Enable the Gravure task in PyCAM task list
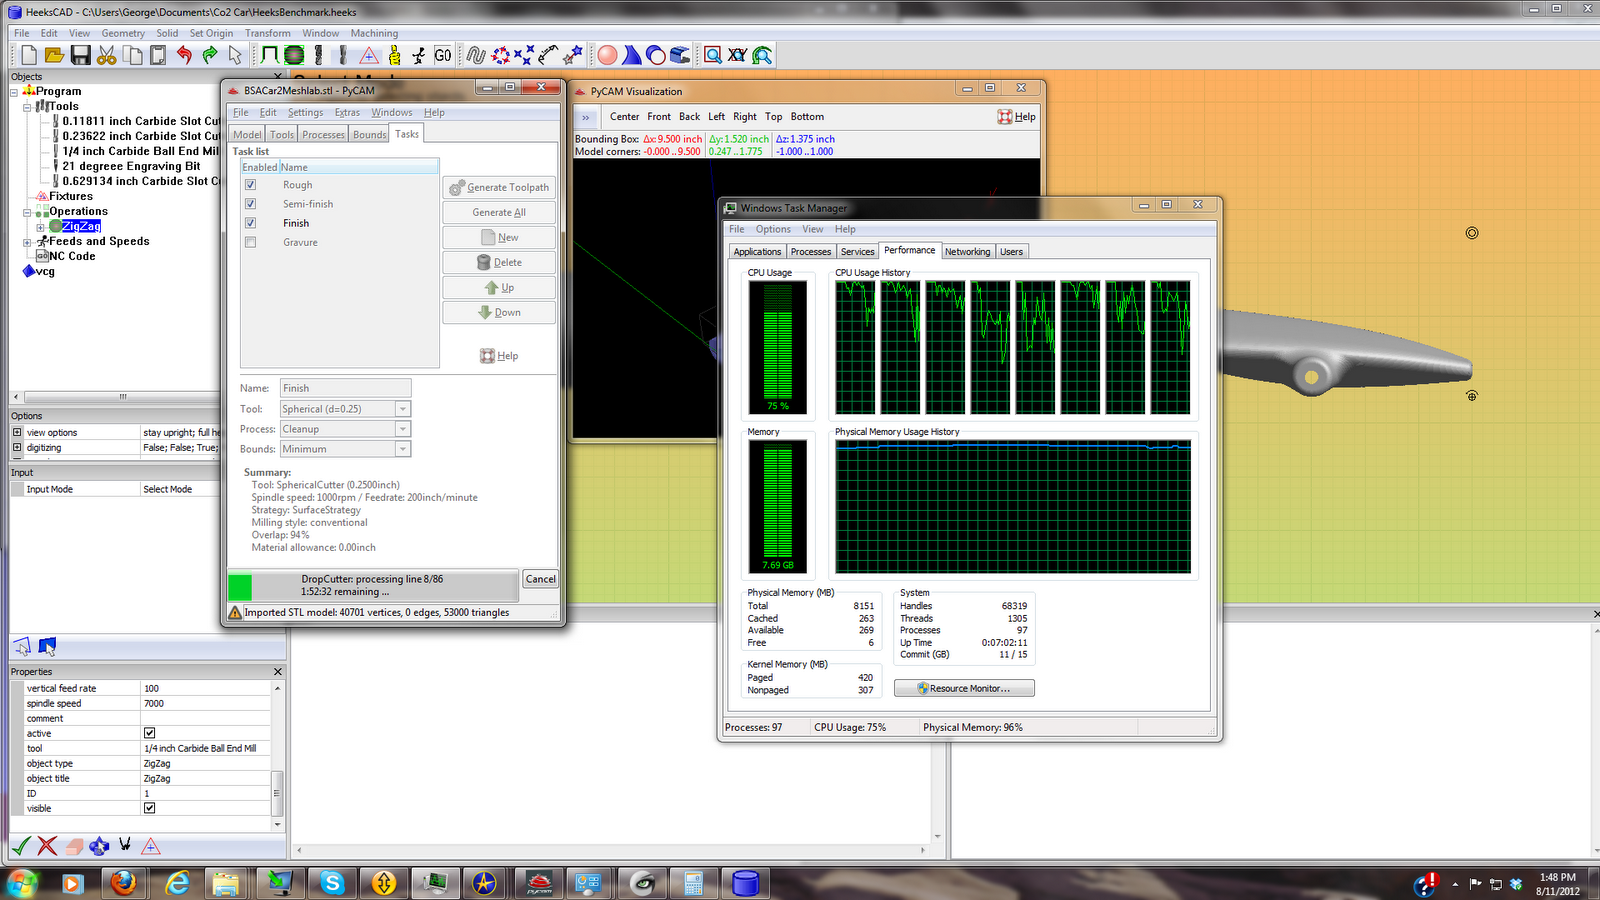The image size is (1600, 900). point(250,242)
